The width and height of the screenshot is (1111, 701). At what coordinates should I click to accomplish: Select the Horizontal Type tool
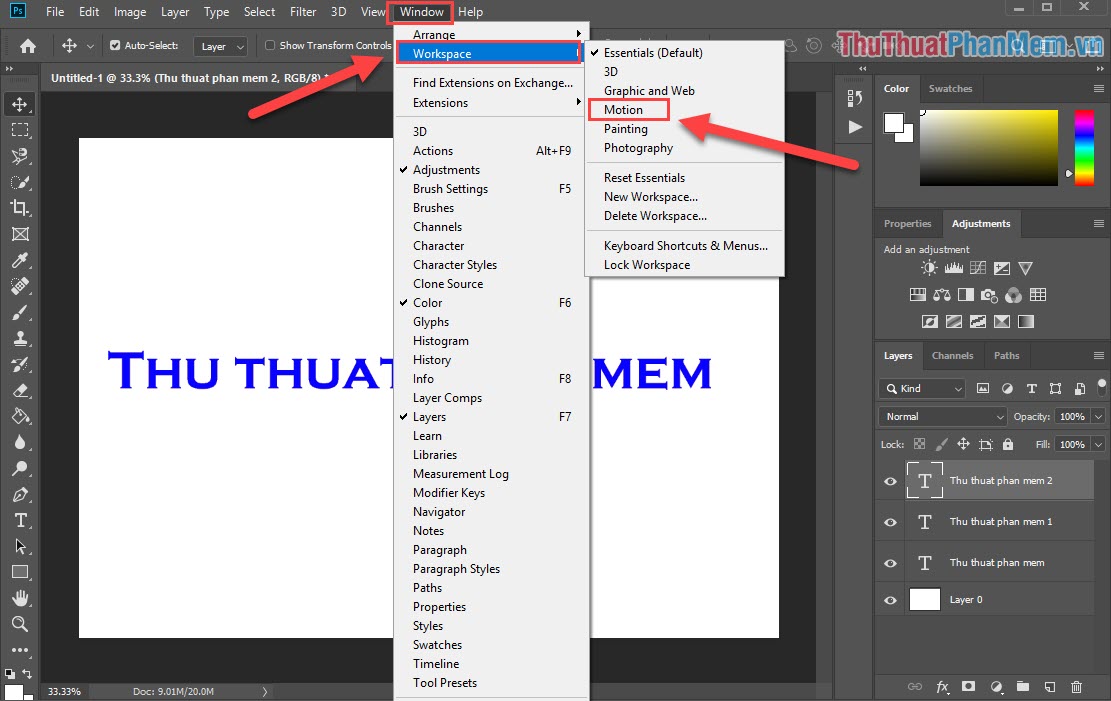[22, 521]
